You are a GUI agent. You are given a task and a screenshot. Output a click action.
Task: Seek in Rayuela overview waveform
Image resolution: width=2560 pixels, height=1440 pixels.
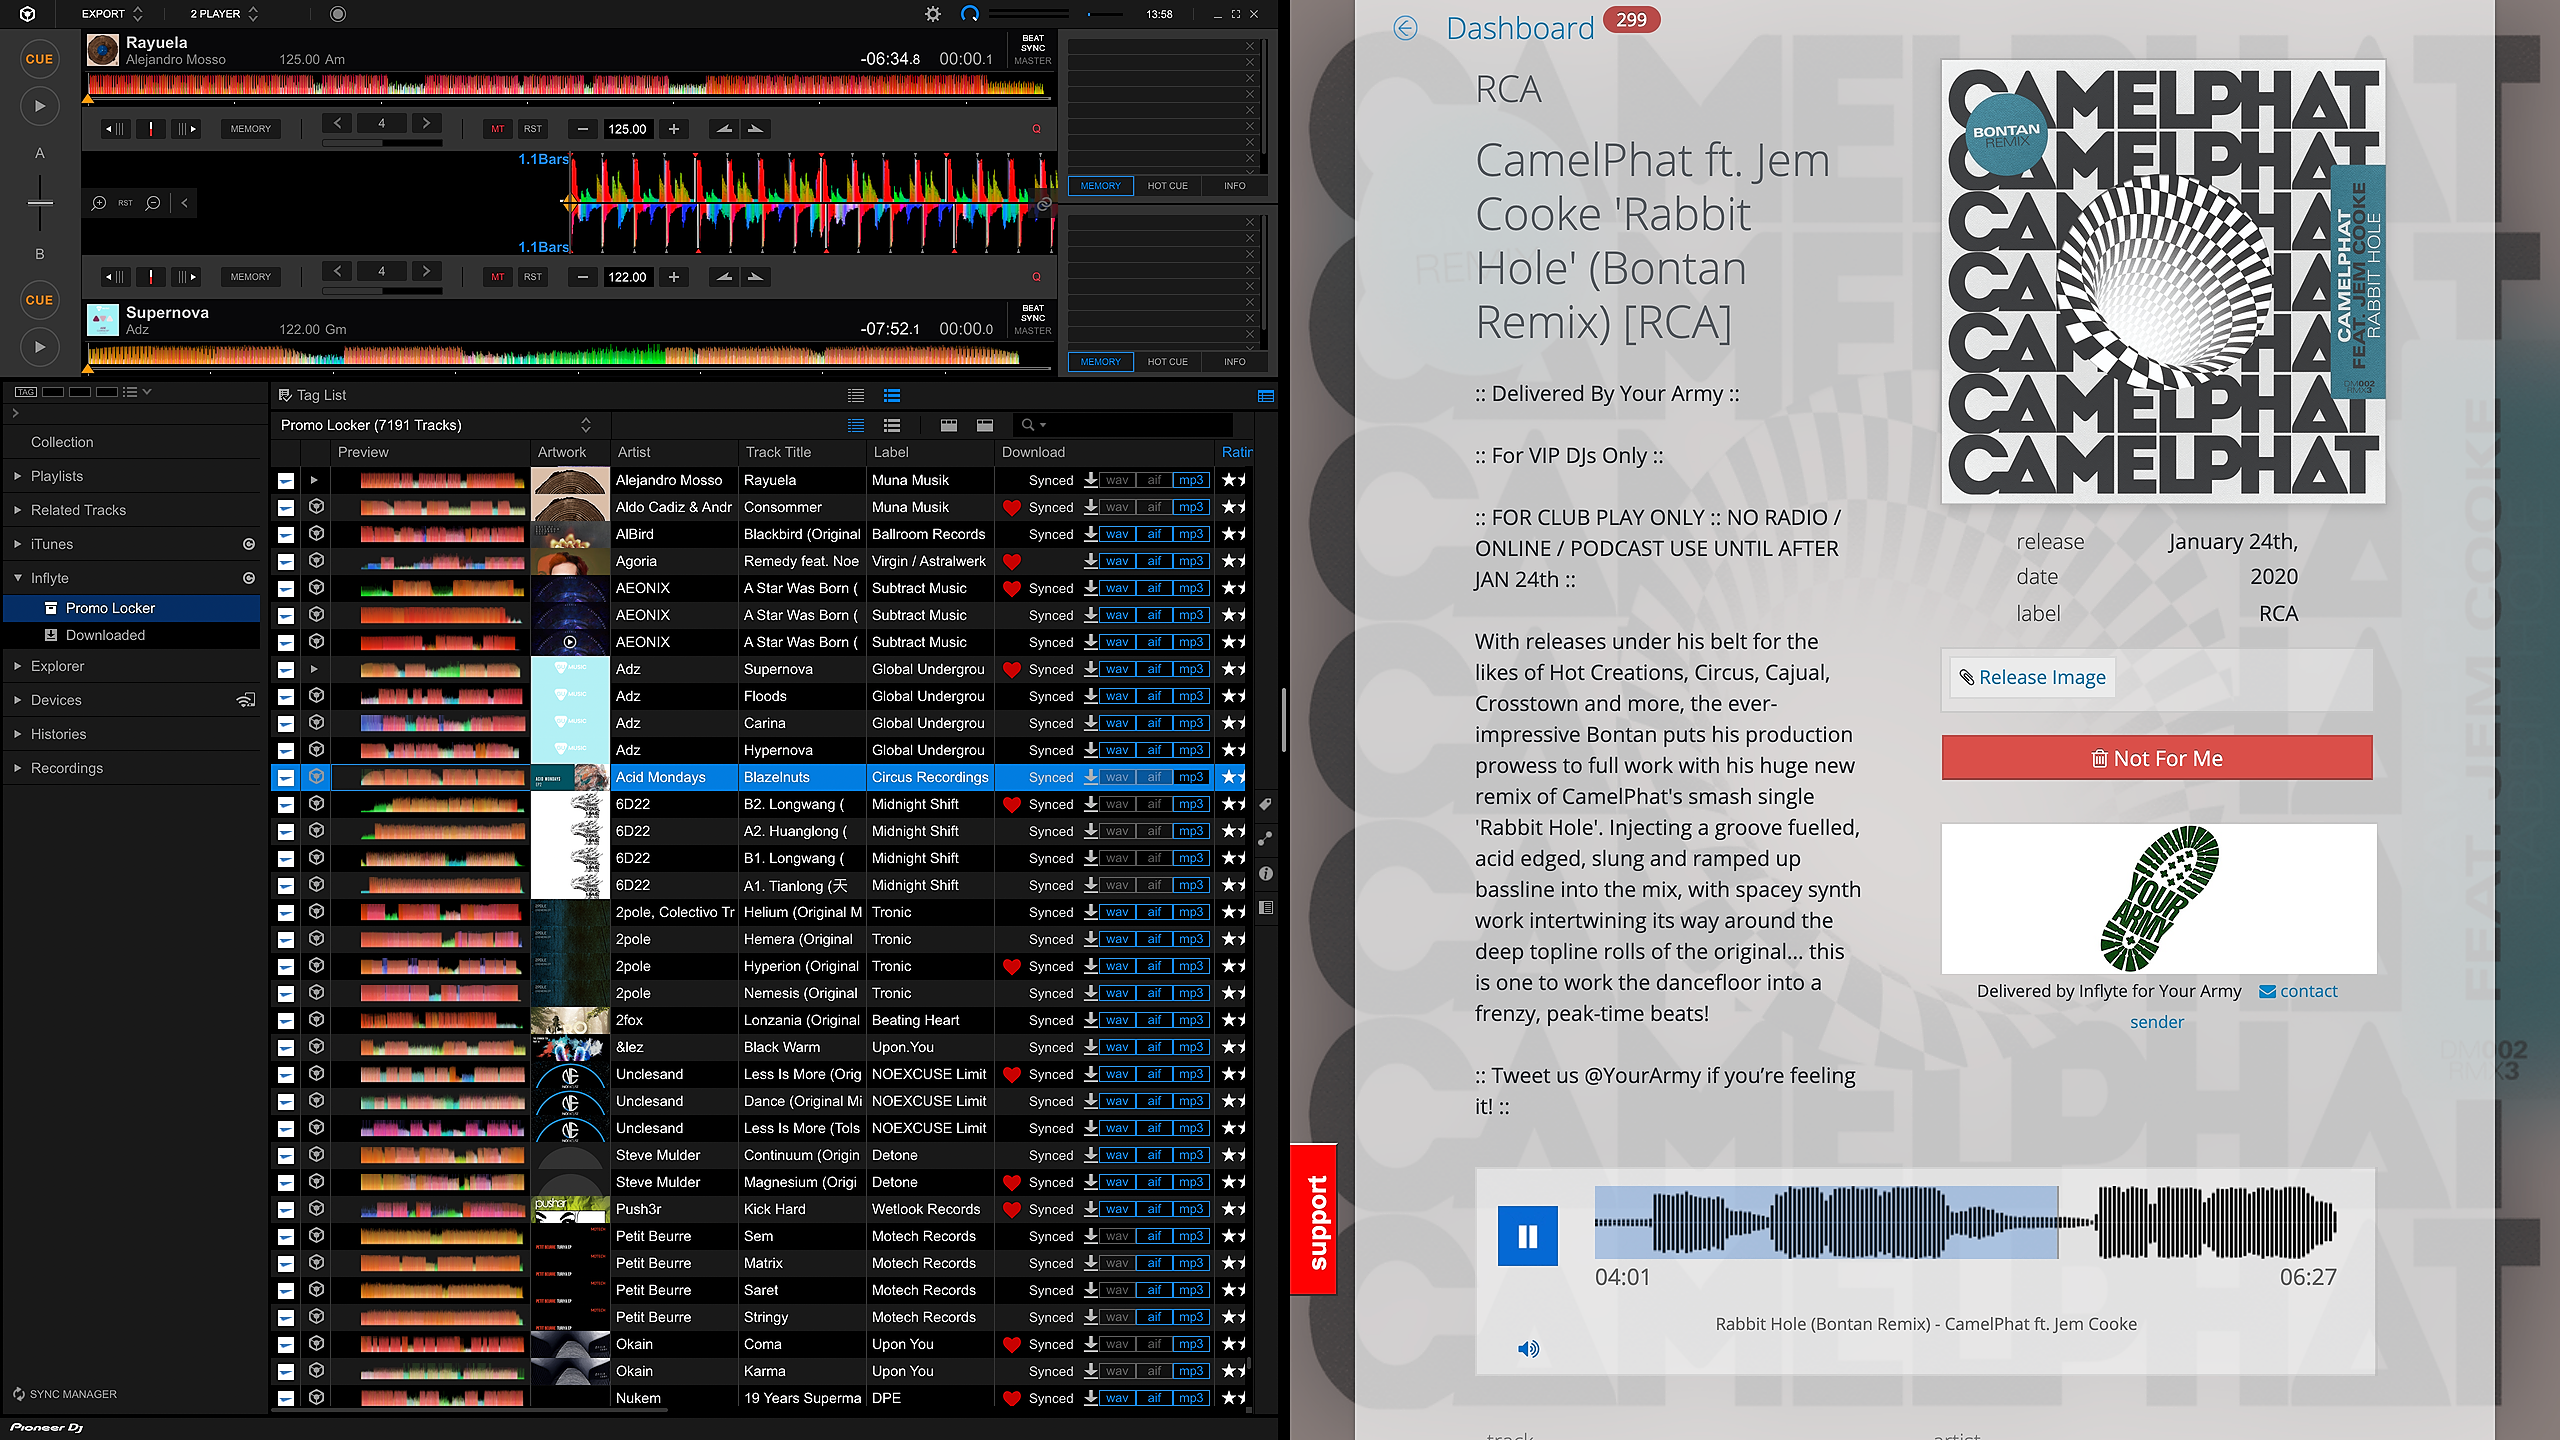567,86
